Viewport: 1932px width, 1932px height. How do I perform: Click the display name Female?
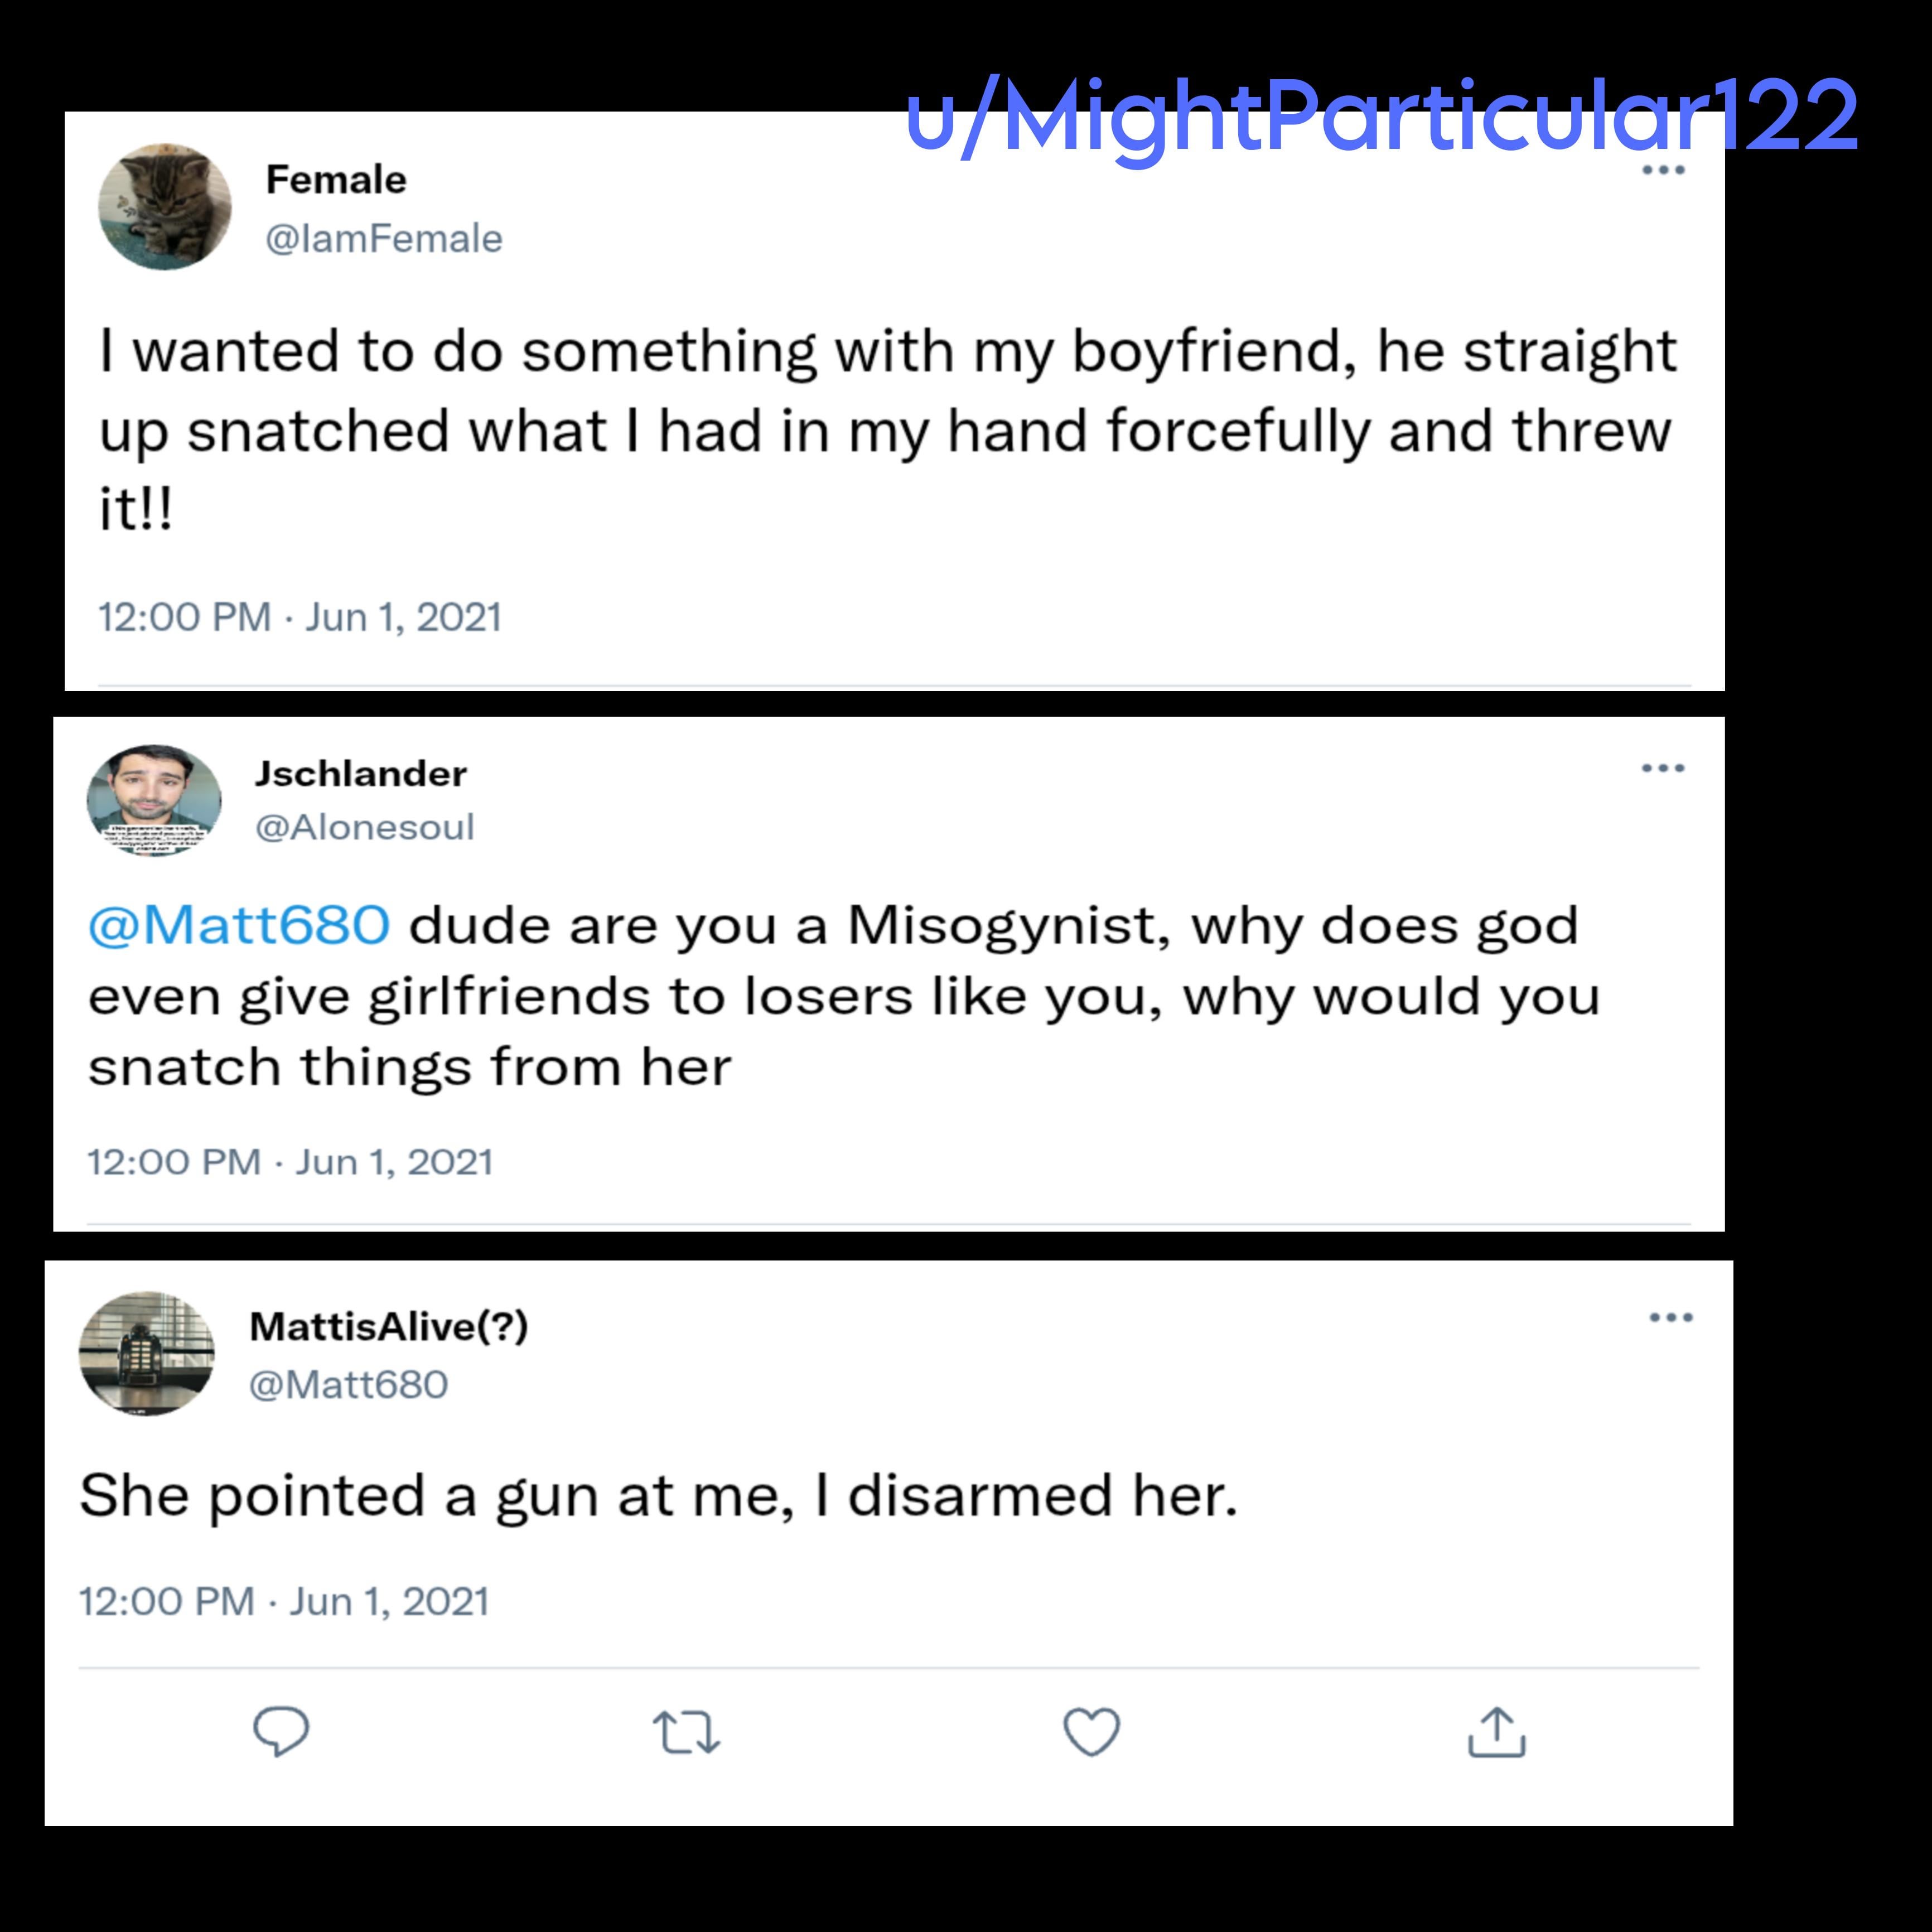click(x=336, y=180)
